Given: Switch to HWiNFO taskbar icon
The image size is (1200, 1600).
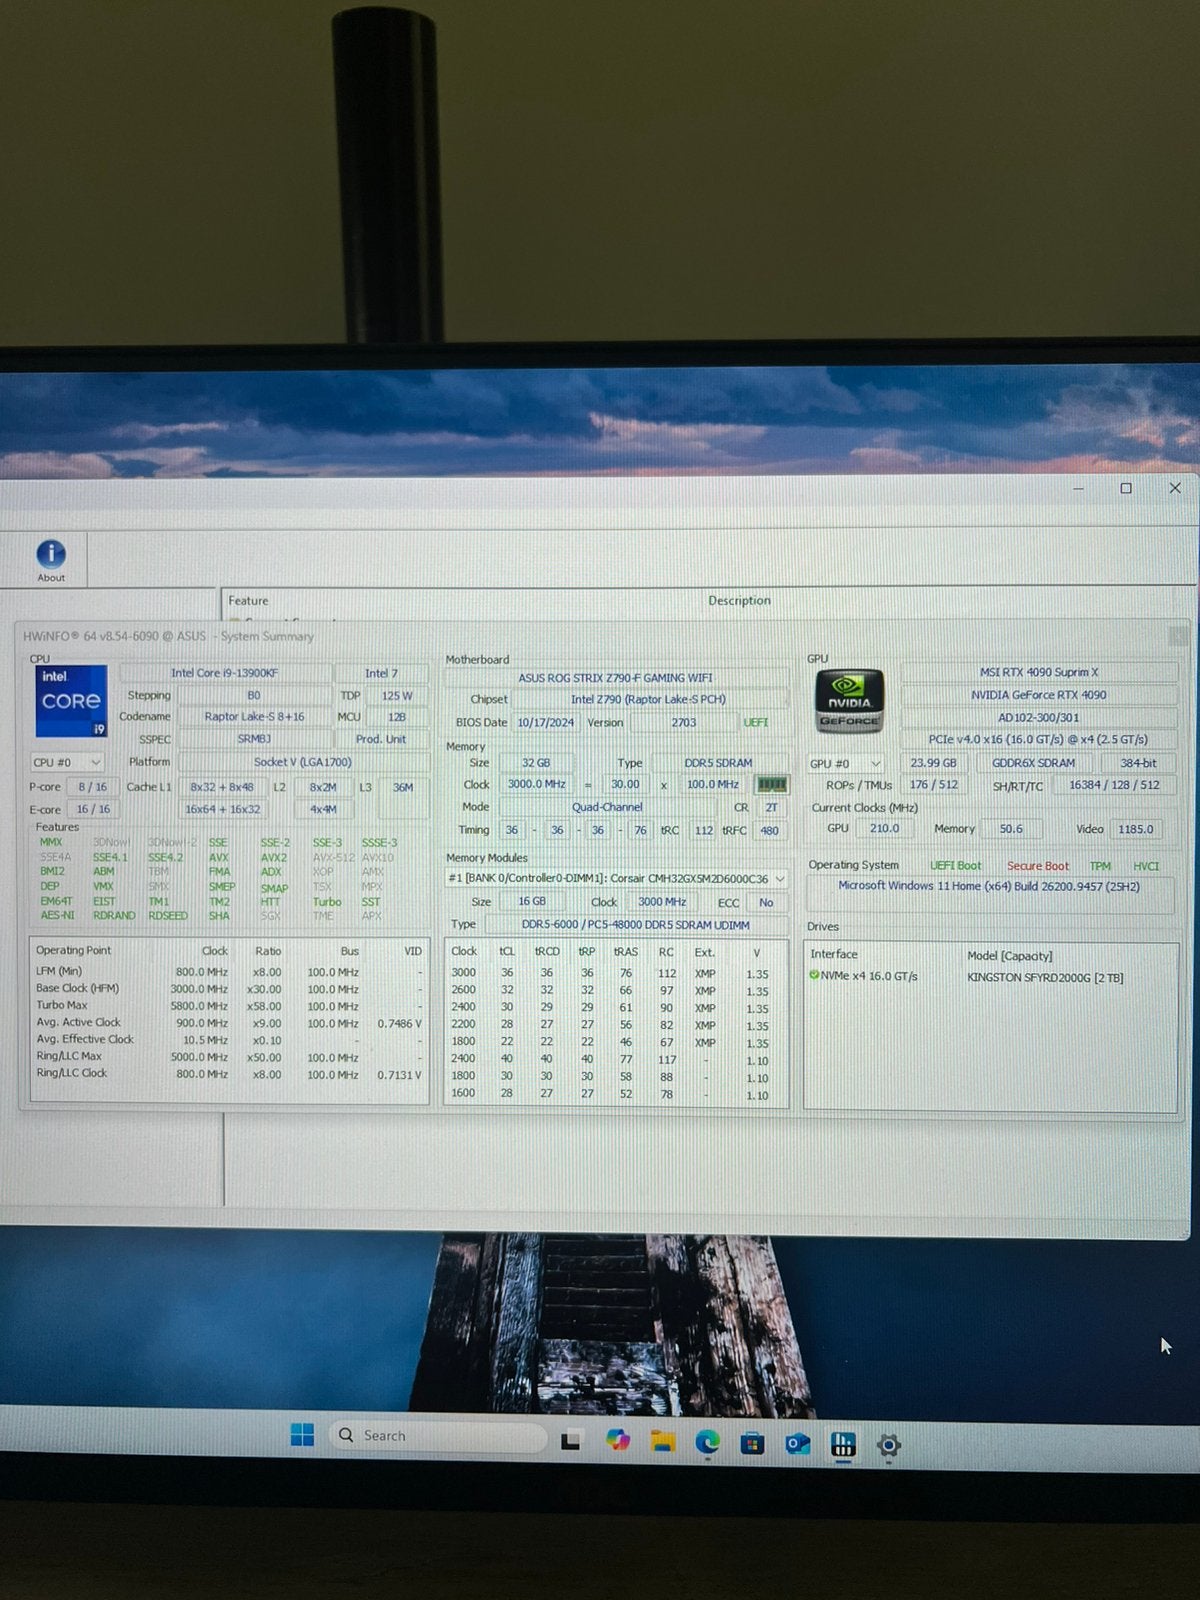Looking at the screenshot, I should [x=843, y=1444].
